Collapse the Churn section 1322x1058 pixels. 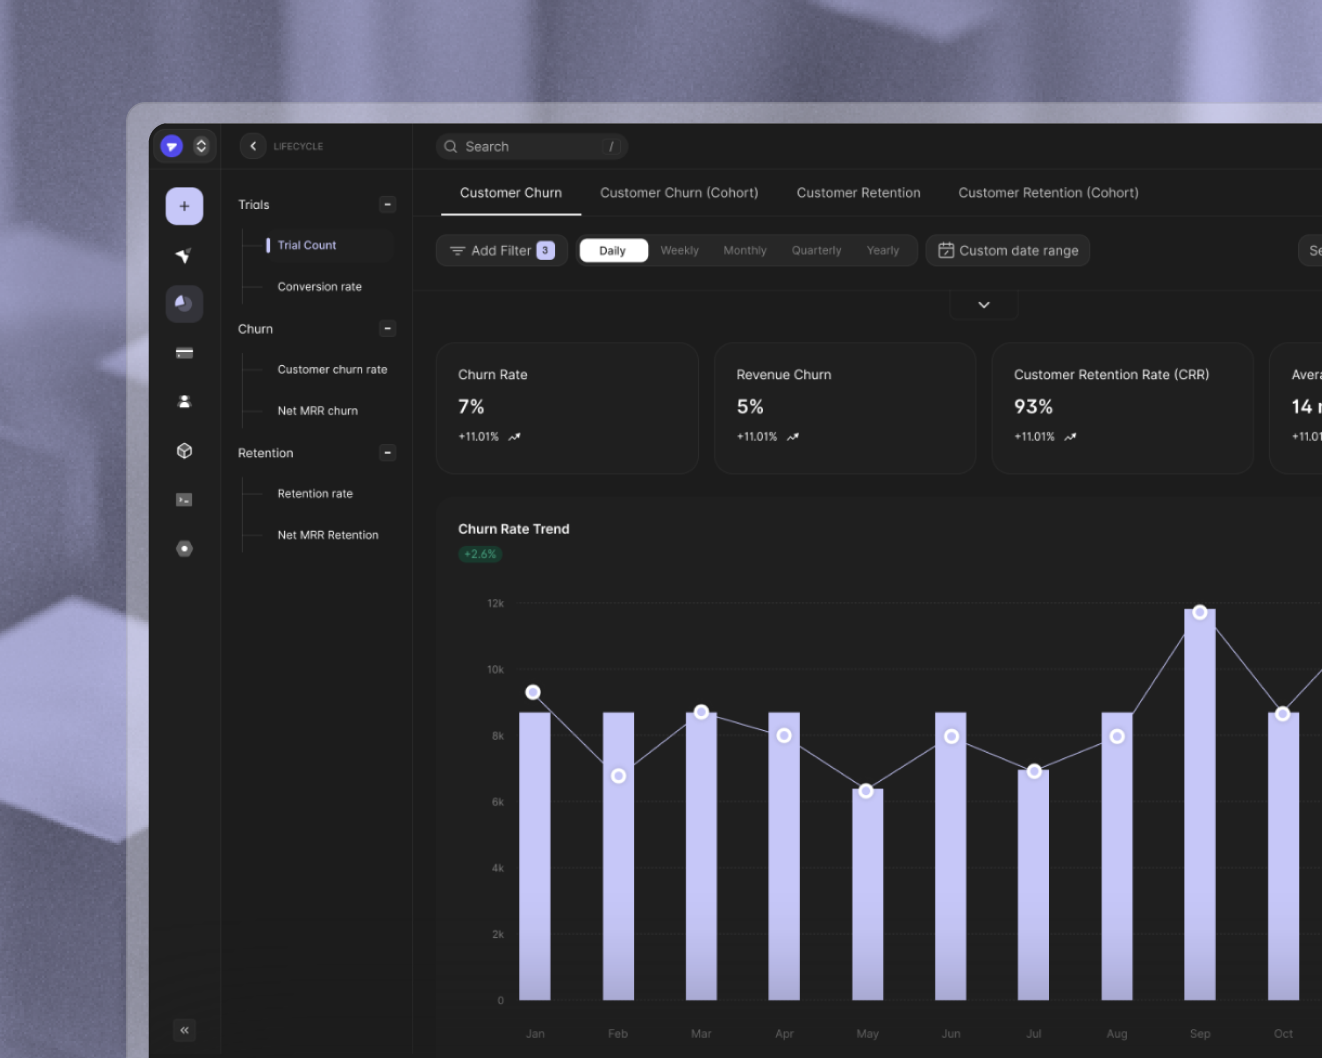point(388,329)
